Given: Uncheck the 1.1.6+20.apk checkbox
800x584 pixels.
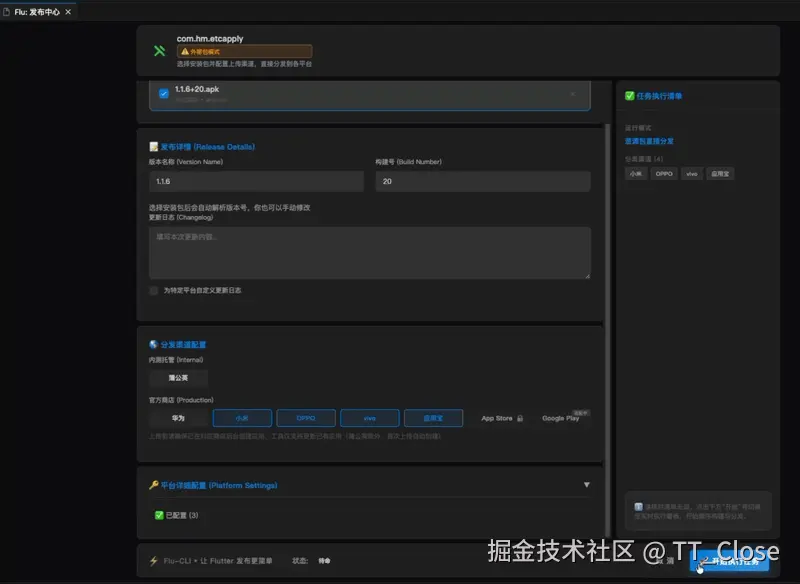Looking at the screenshot, I should click(164, 94).
